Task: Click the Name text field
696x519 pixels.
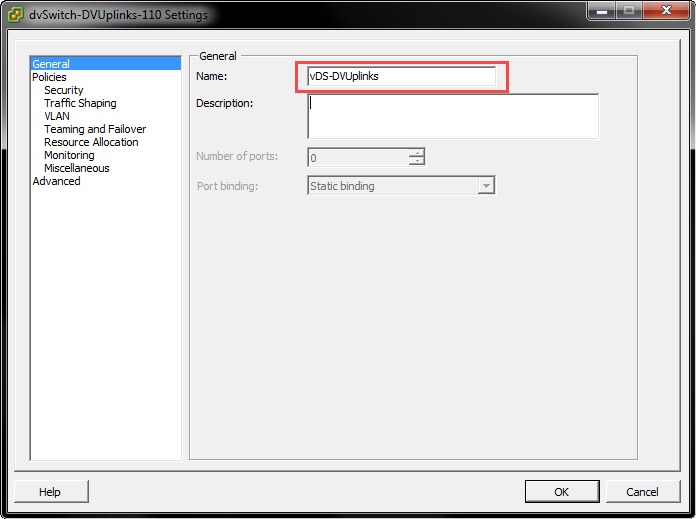Action: tap(402, 76)
